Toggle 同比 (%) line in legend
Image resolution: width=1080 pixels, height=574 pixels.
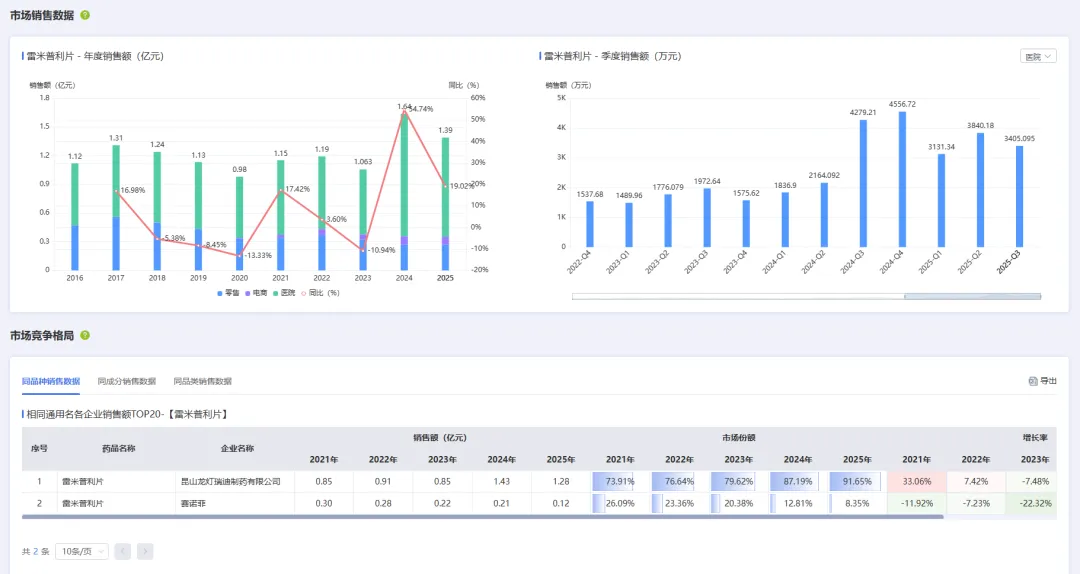(x=320, y=293)
